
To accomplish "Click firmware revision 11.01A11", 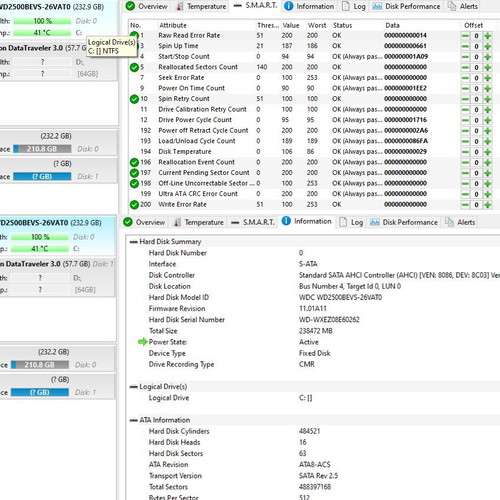I will 313,309.
